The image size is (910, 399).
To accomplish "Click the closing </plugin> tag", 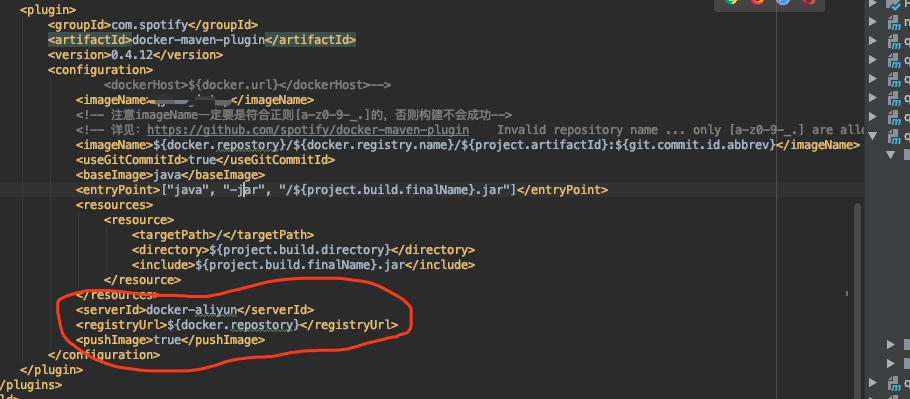I will (51, 370).
